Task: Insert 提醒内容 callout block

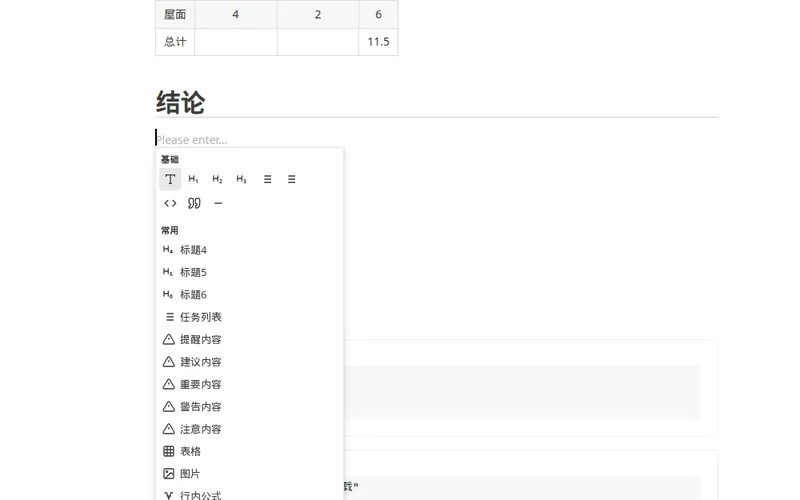Action: tap(249, 340)
